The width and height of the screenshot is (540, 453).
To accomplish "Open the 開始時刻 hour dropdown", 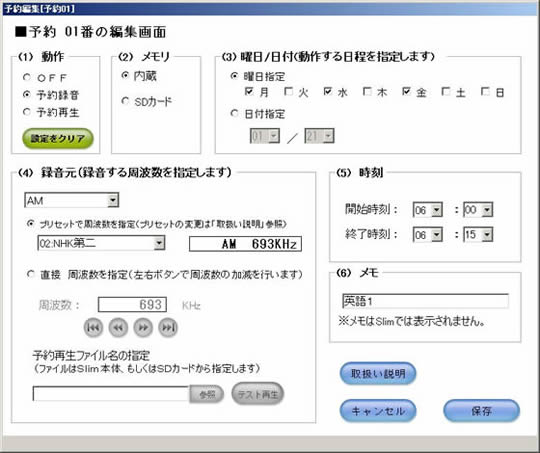I will point(427,210).
